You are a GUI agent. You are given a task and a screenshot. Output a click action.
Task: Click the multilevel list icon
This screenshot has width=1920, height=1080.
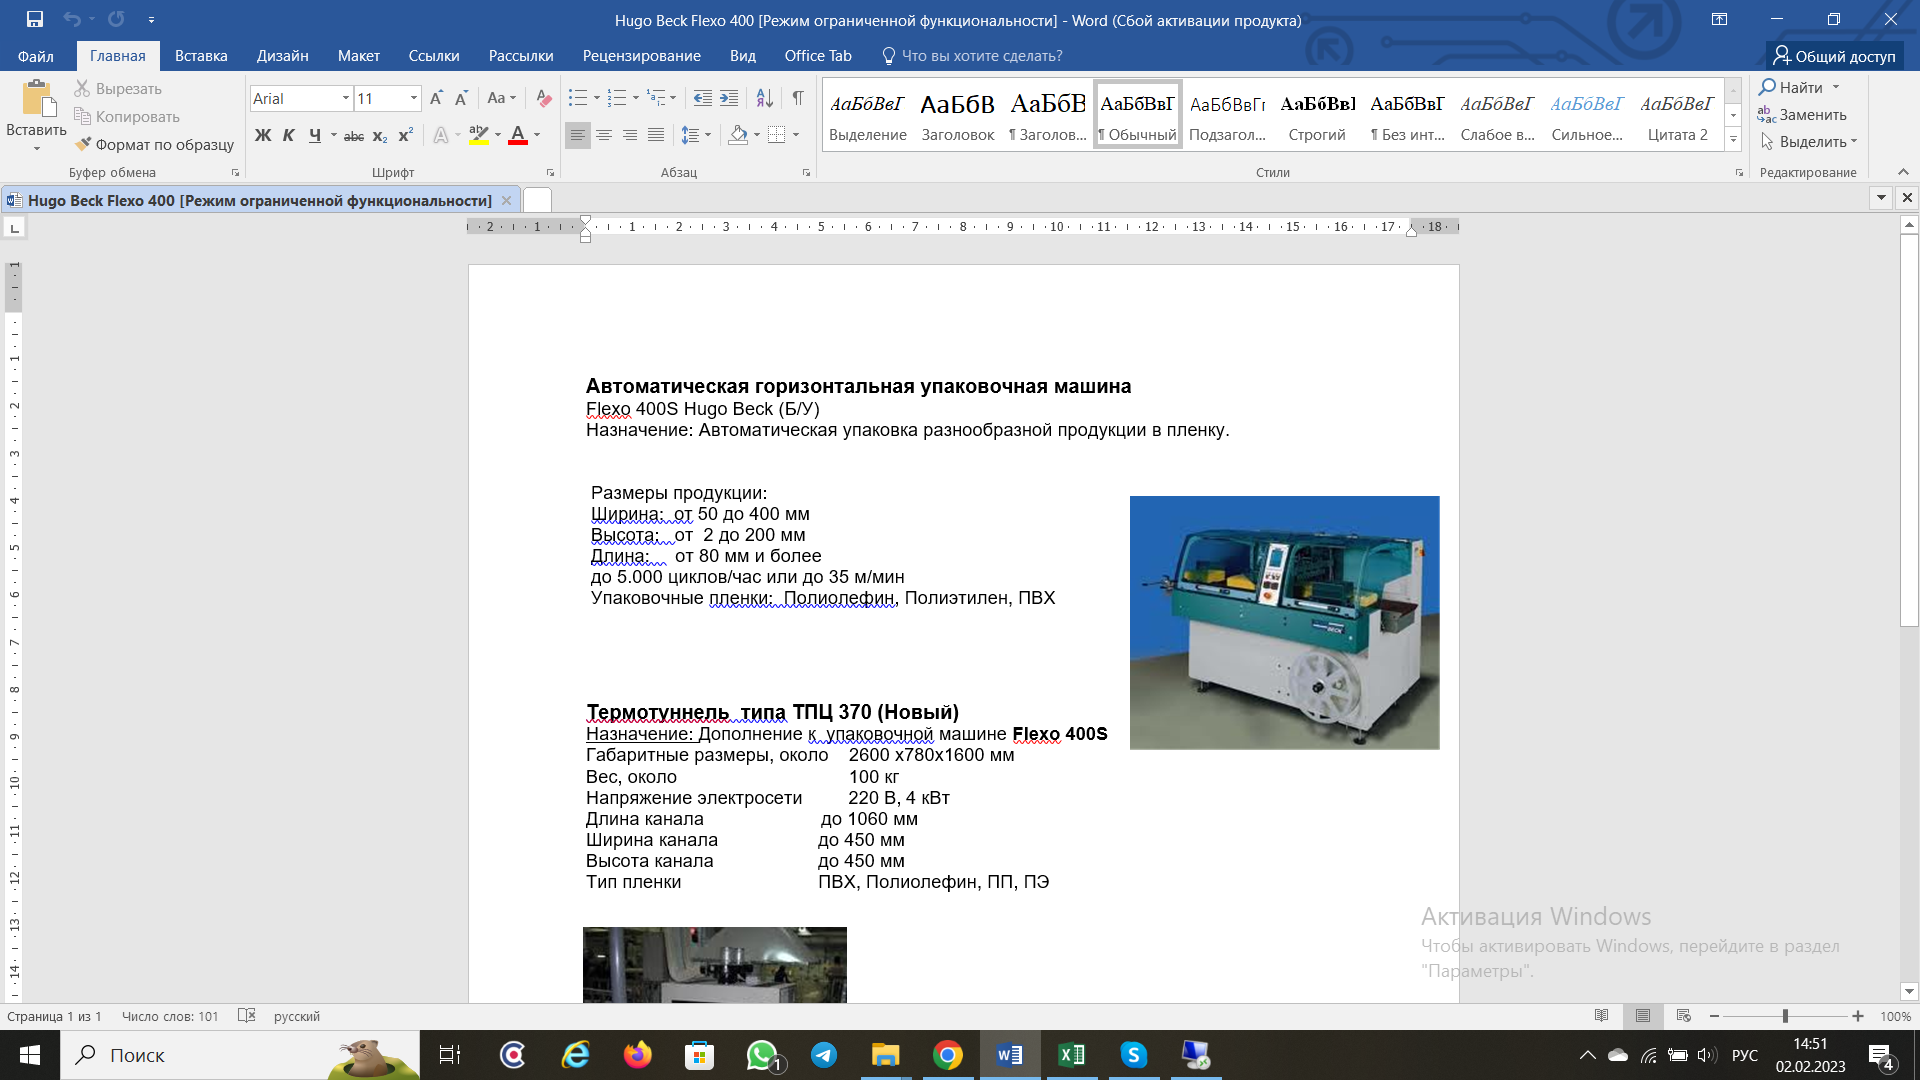(x=656, y=98)
